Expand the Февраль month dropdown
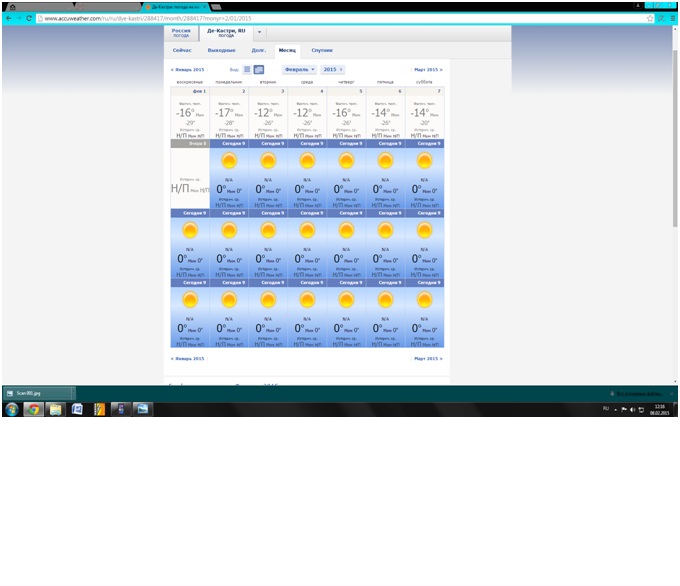 (299, 70)
